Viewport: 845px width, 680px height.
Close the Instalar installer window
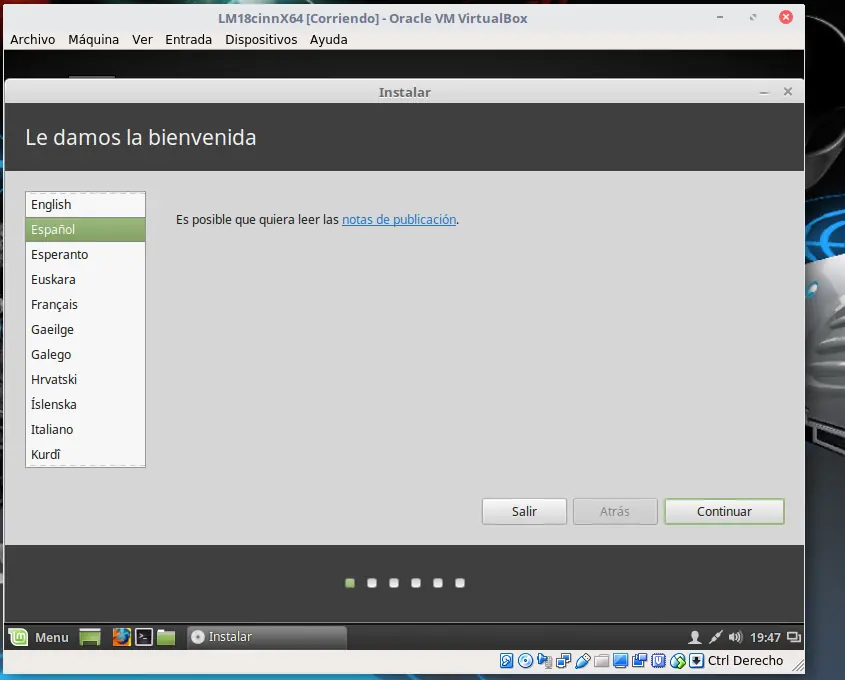coord(788,92)
